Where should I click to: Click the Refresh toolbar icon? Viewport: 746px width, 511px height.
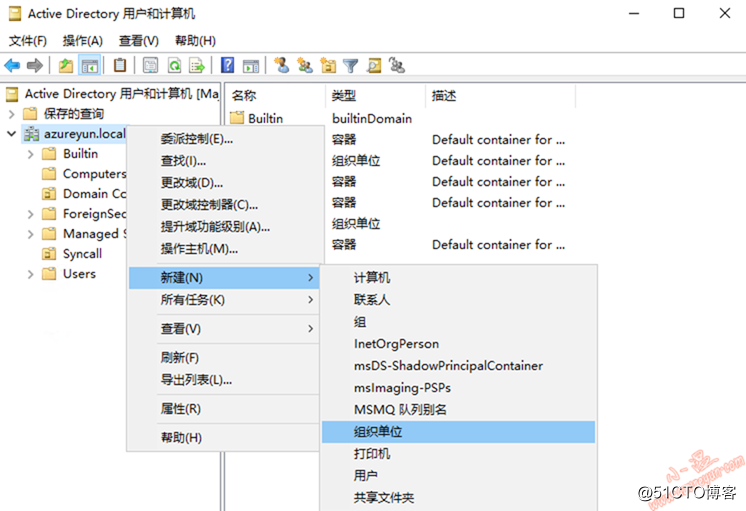[174, 65]
